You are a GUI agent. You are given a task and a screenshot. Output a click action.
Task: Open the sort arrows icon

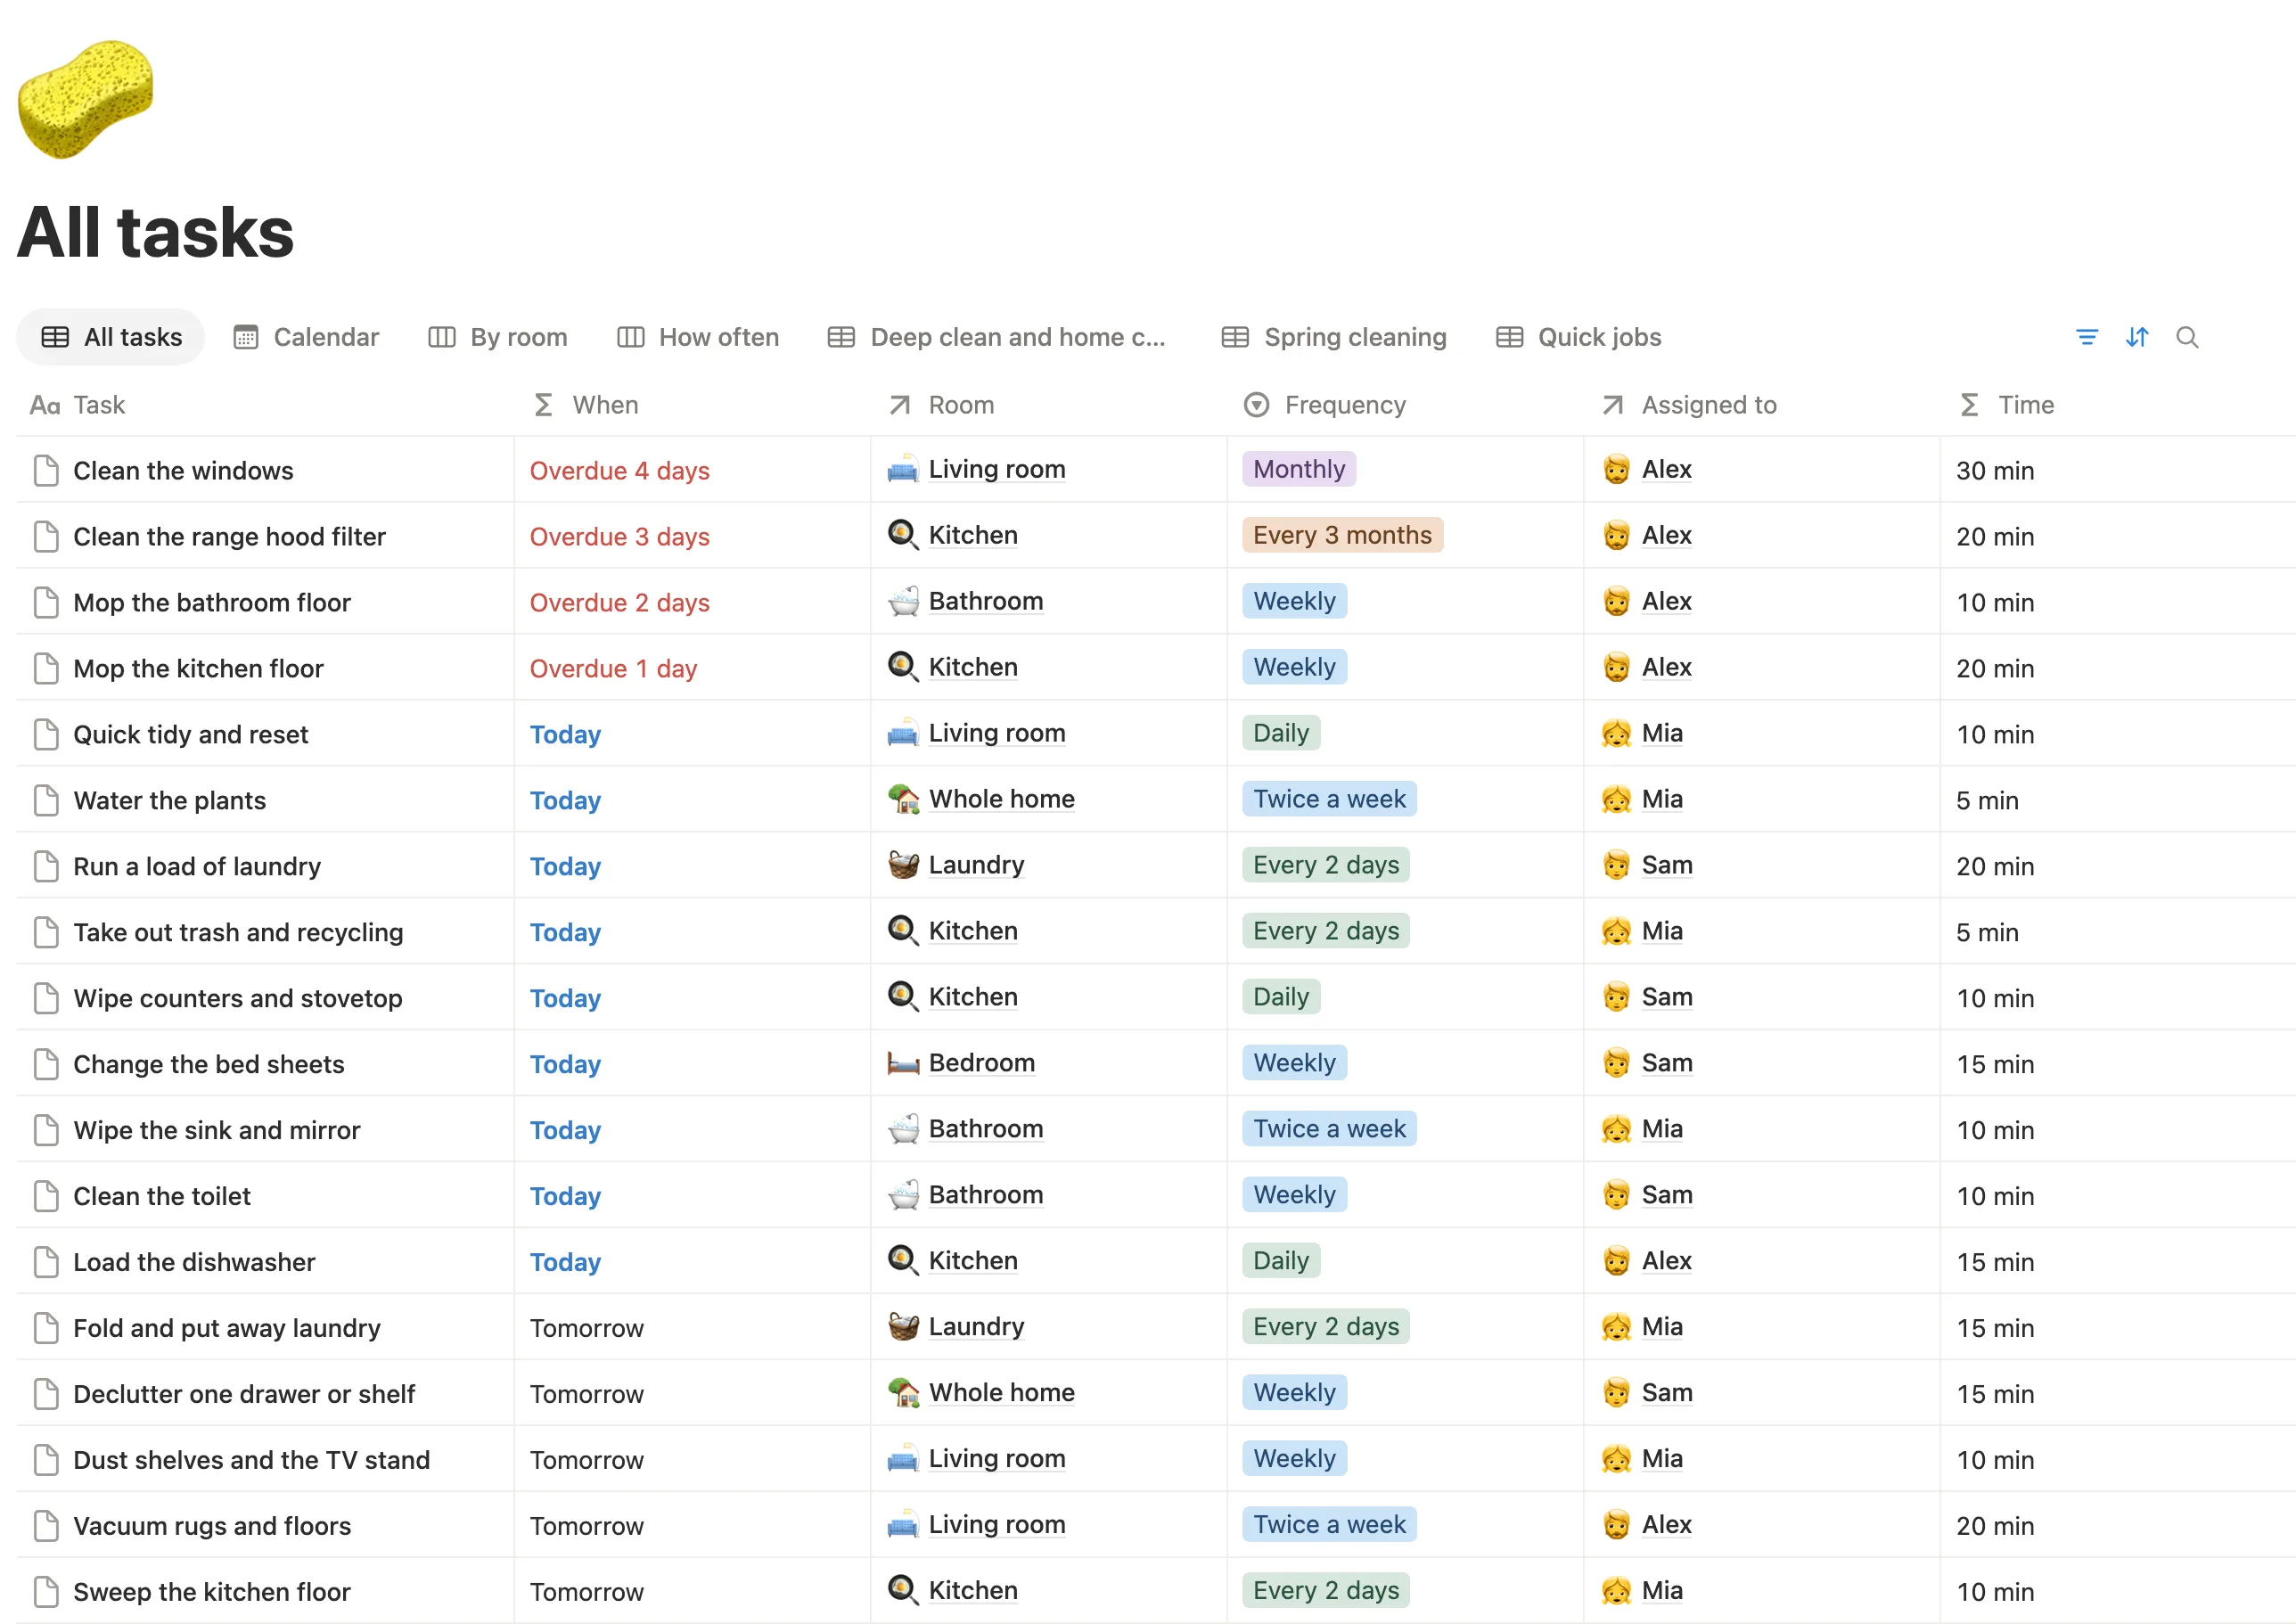tap(2137, 337)
